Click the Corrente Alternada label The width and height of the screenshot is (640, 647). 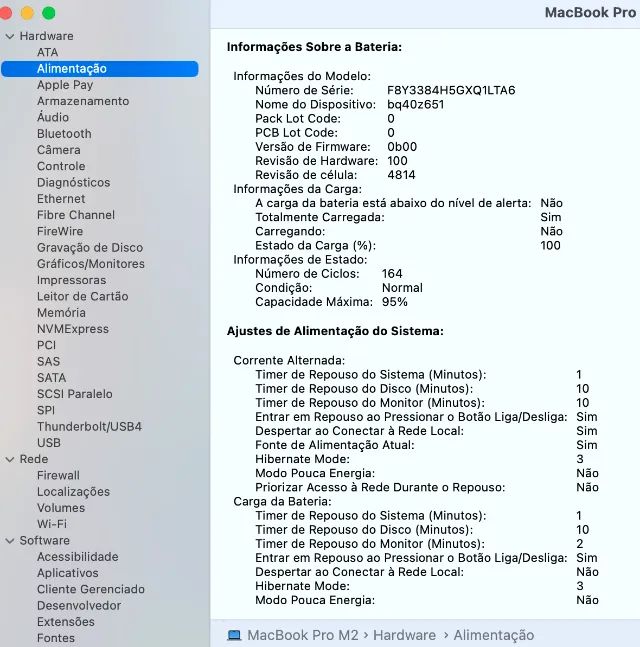[289, 361]
